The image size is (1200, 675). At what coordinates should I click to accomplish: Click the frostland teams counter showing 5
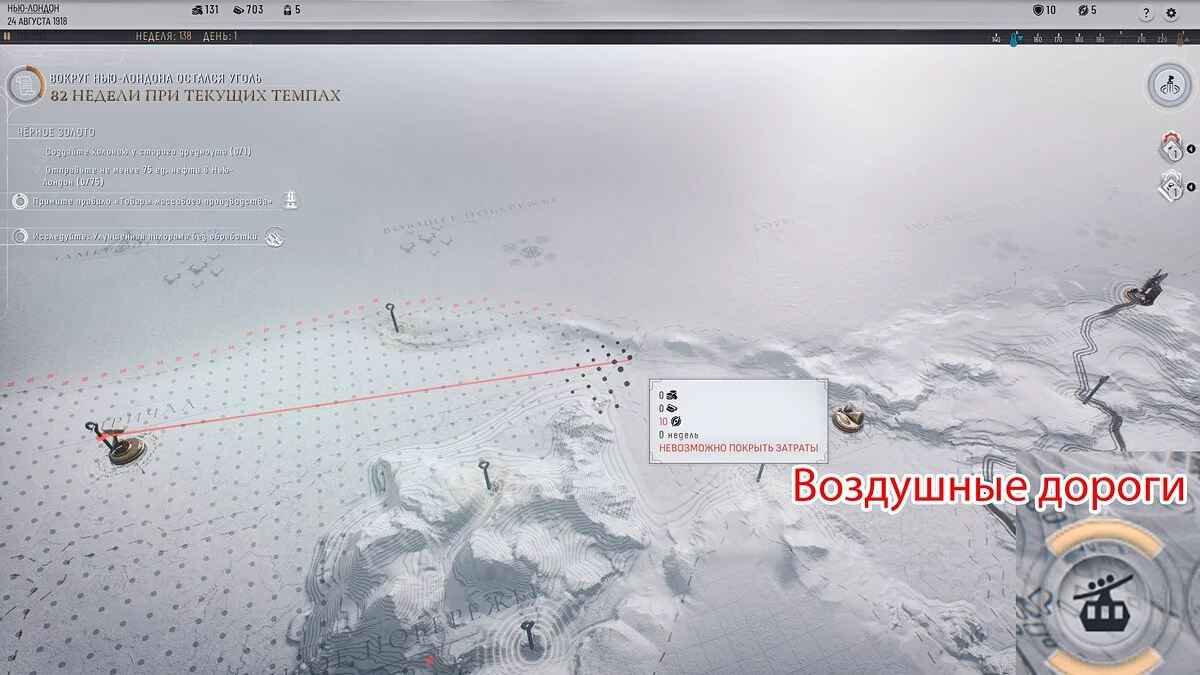click(x=1087, y=10)
